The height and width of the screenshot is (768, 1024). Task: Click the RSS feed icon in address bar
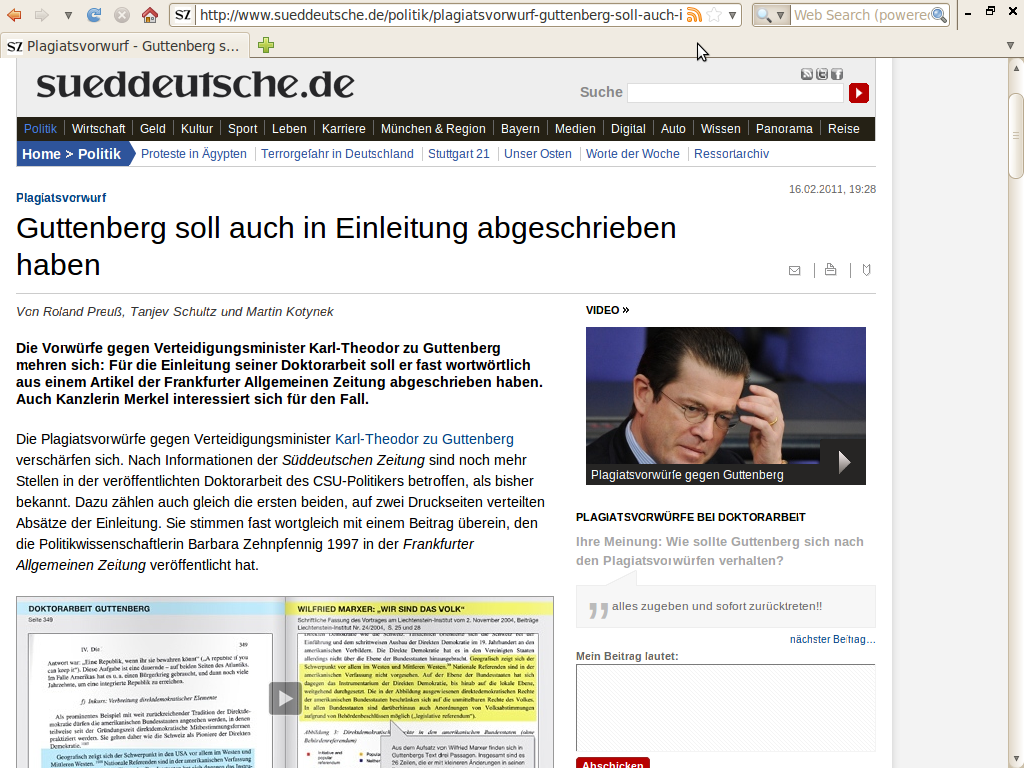pos(694,14)
